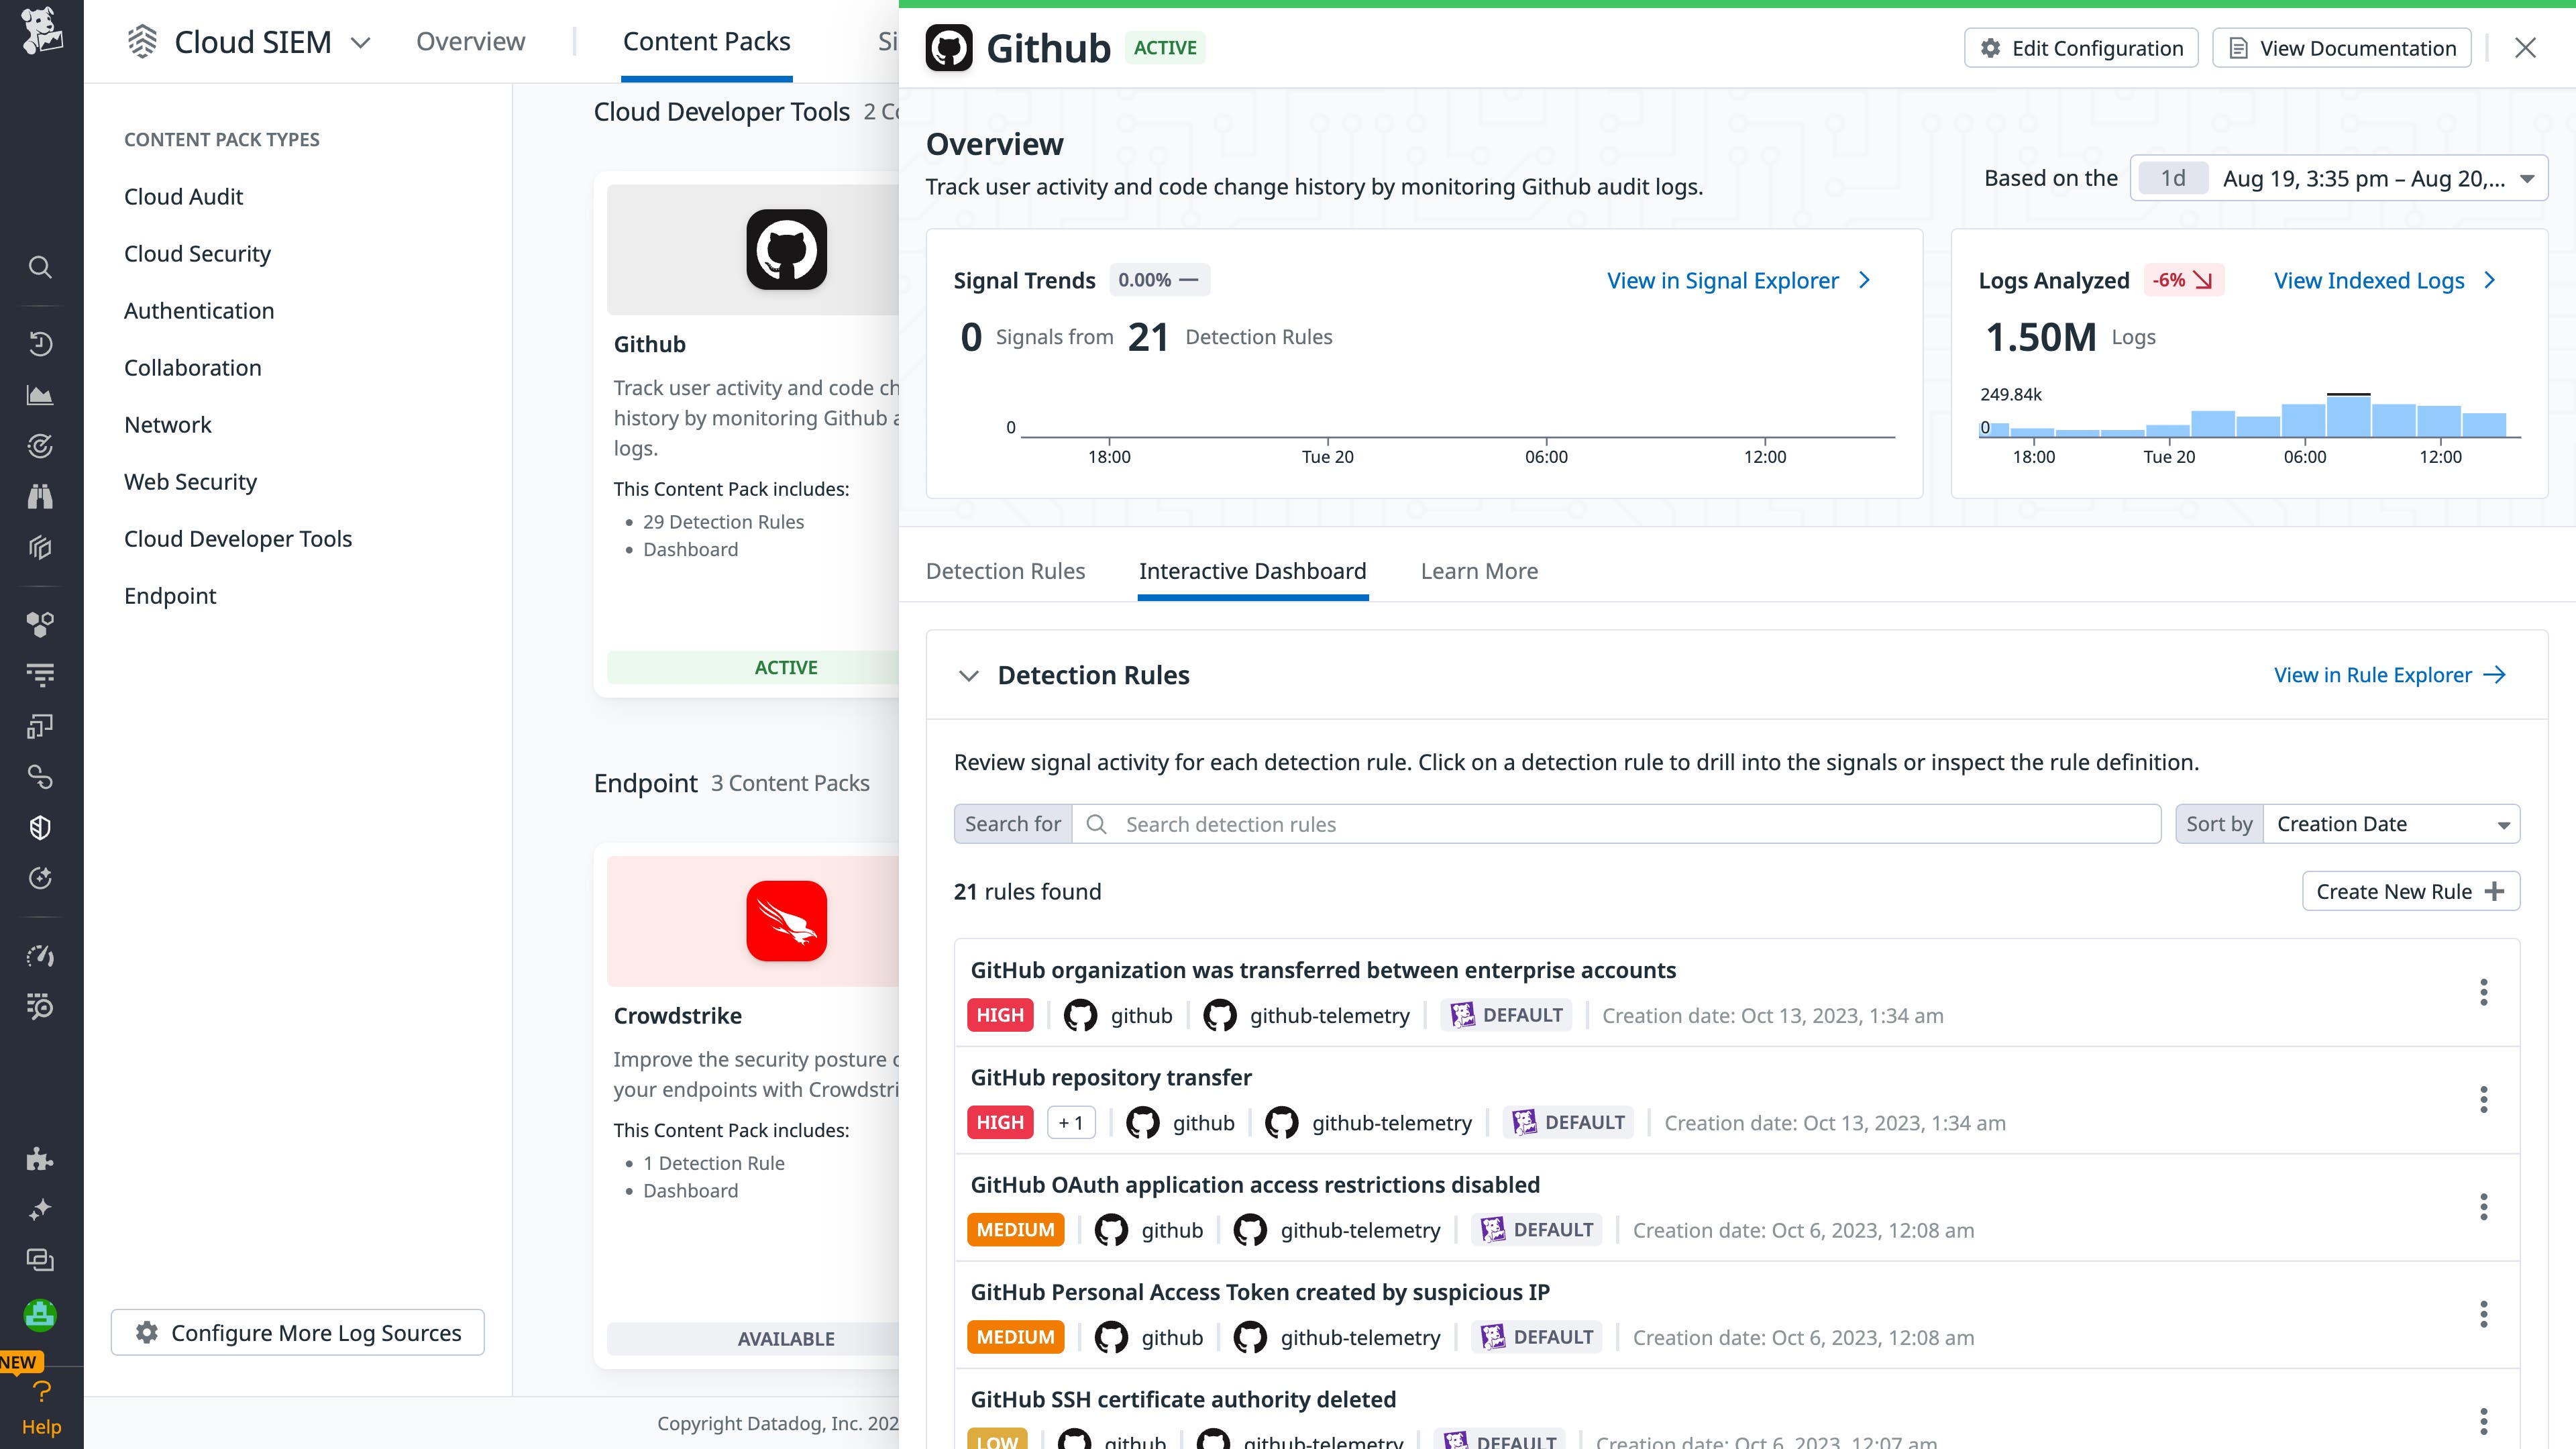Click the orange Help question mark icon

[x=41, y=1390]
